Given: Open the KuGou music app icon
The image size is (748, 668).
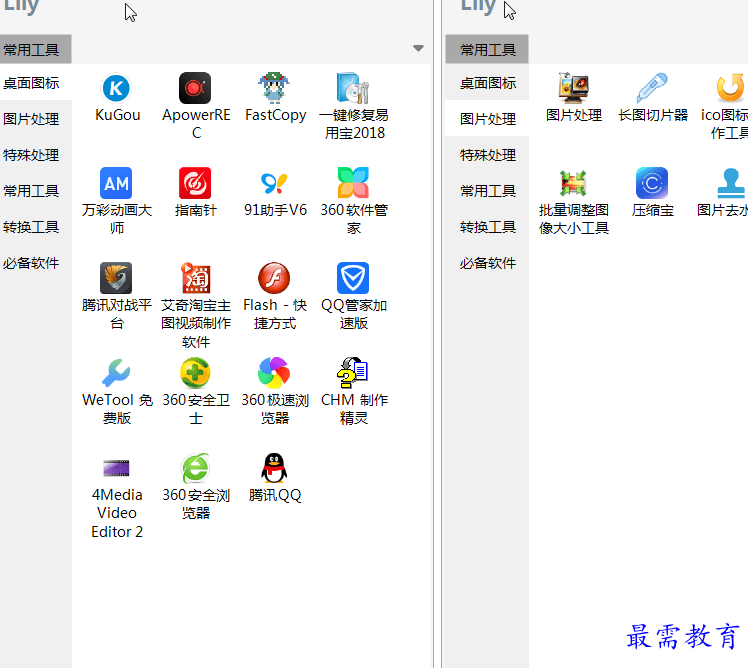Looking at the screenshot, I should (x=117, y=89).
